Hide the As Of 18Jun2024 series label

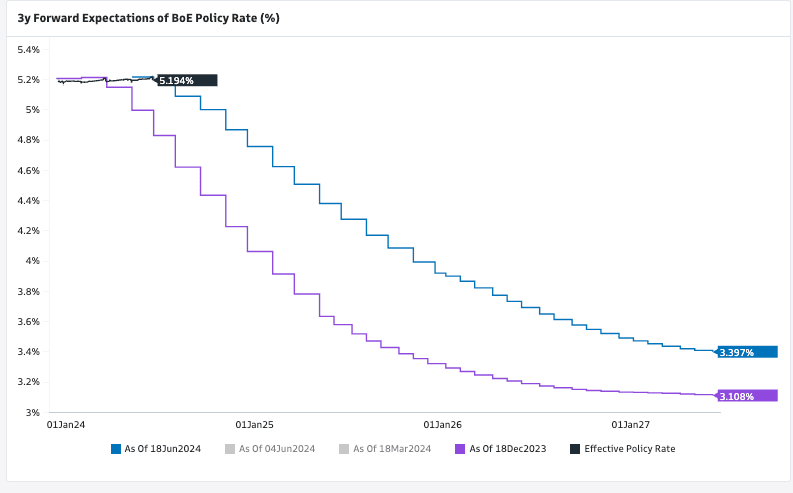[x=163, y=449]
